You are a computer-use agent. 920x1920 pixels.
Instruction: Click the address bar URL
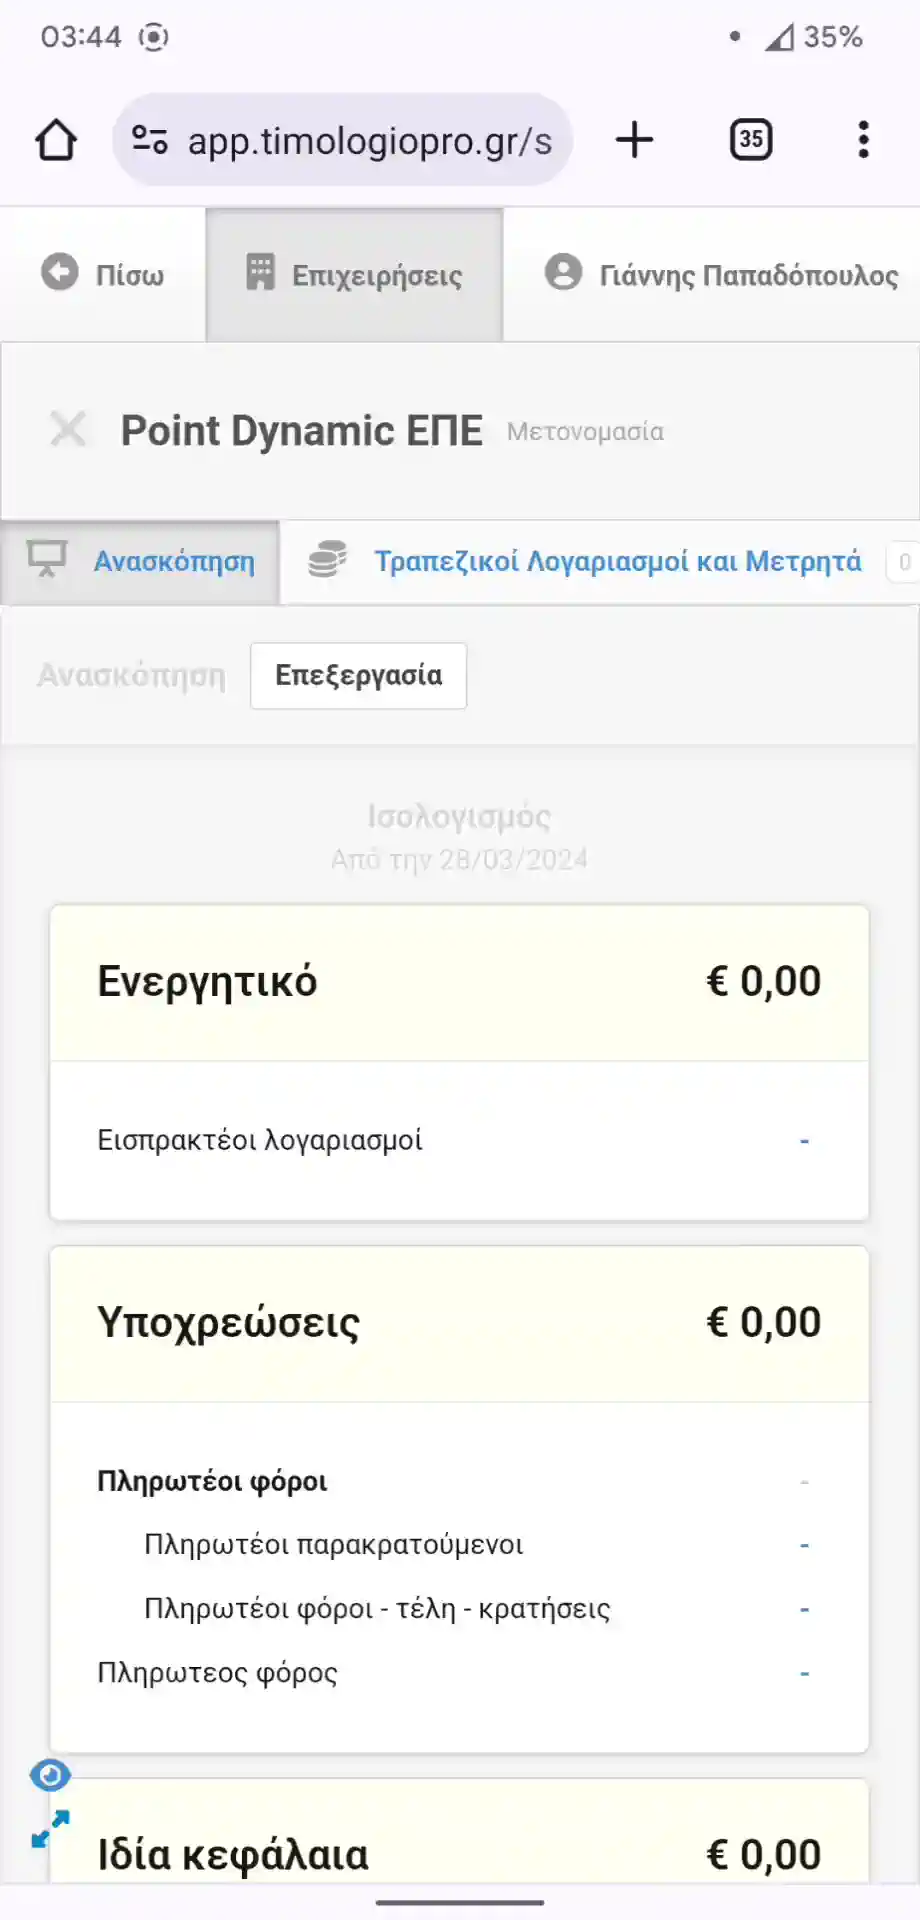[x=369, y=142]
